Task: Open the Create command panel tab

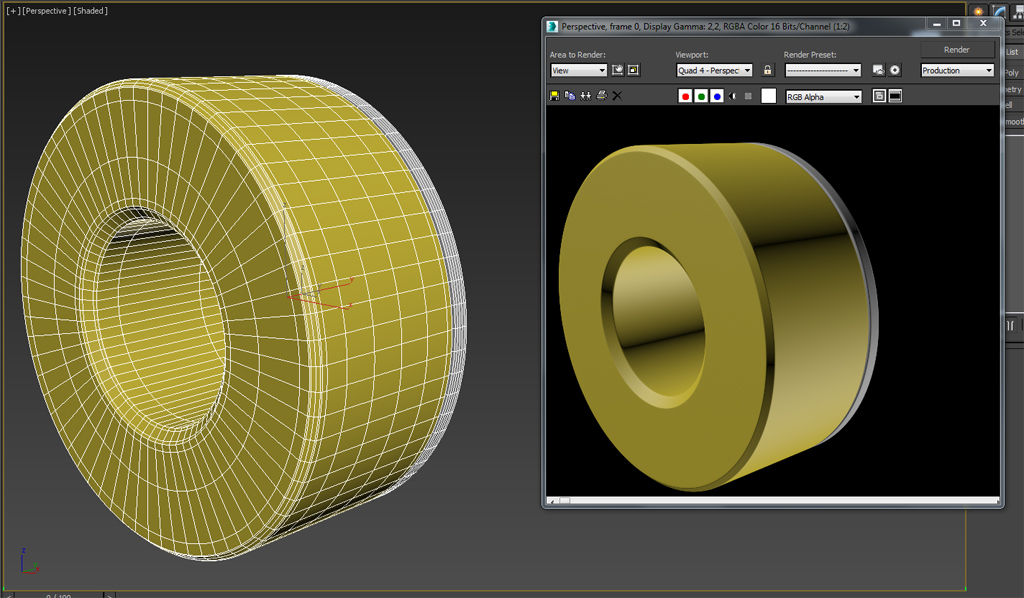Action: (x=978, y=11)
